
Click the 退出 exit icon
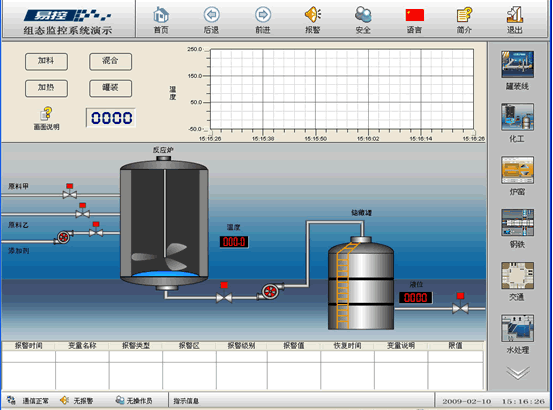tap(515, 15)
